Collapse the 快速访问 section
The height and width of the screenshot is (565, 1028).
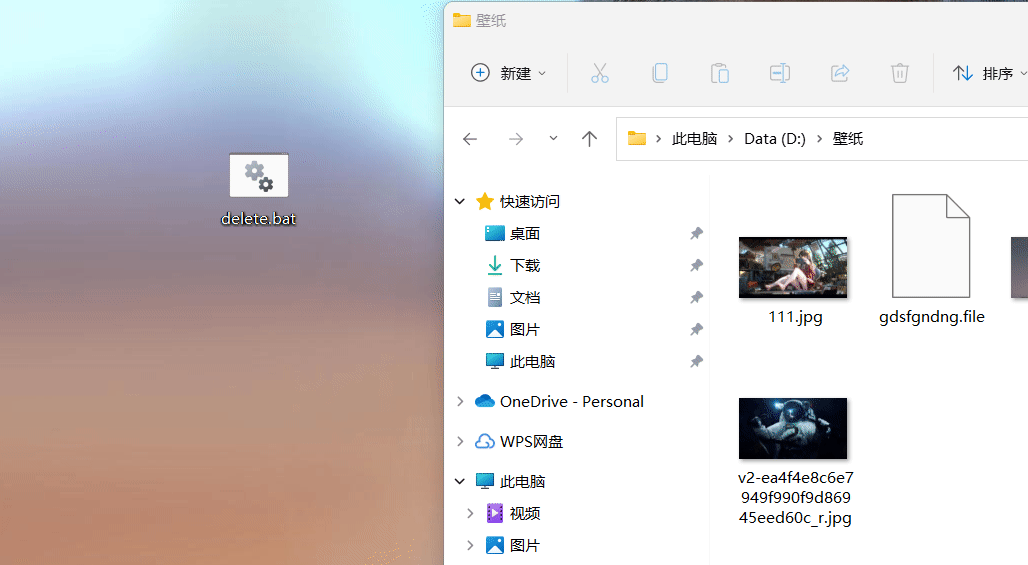point(460,201)
